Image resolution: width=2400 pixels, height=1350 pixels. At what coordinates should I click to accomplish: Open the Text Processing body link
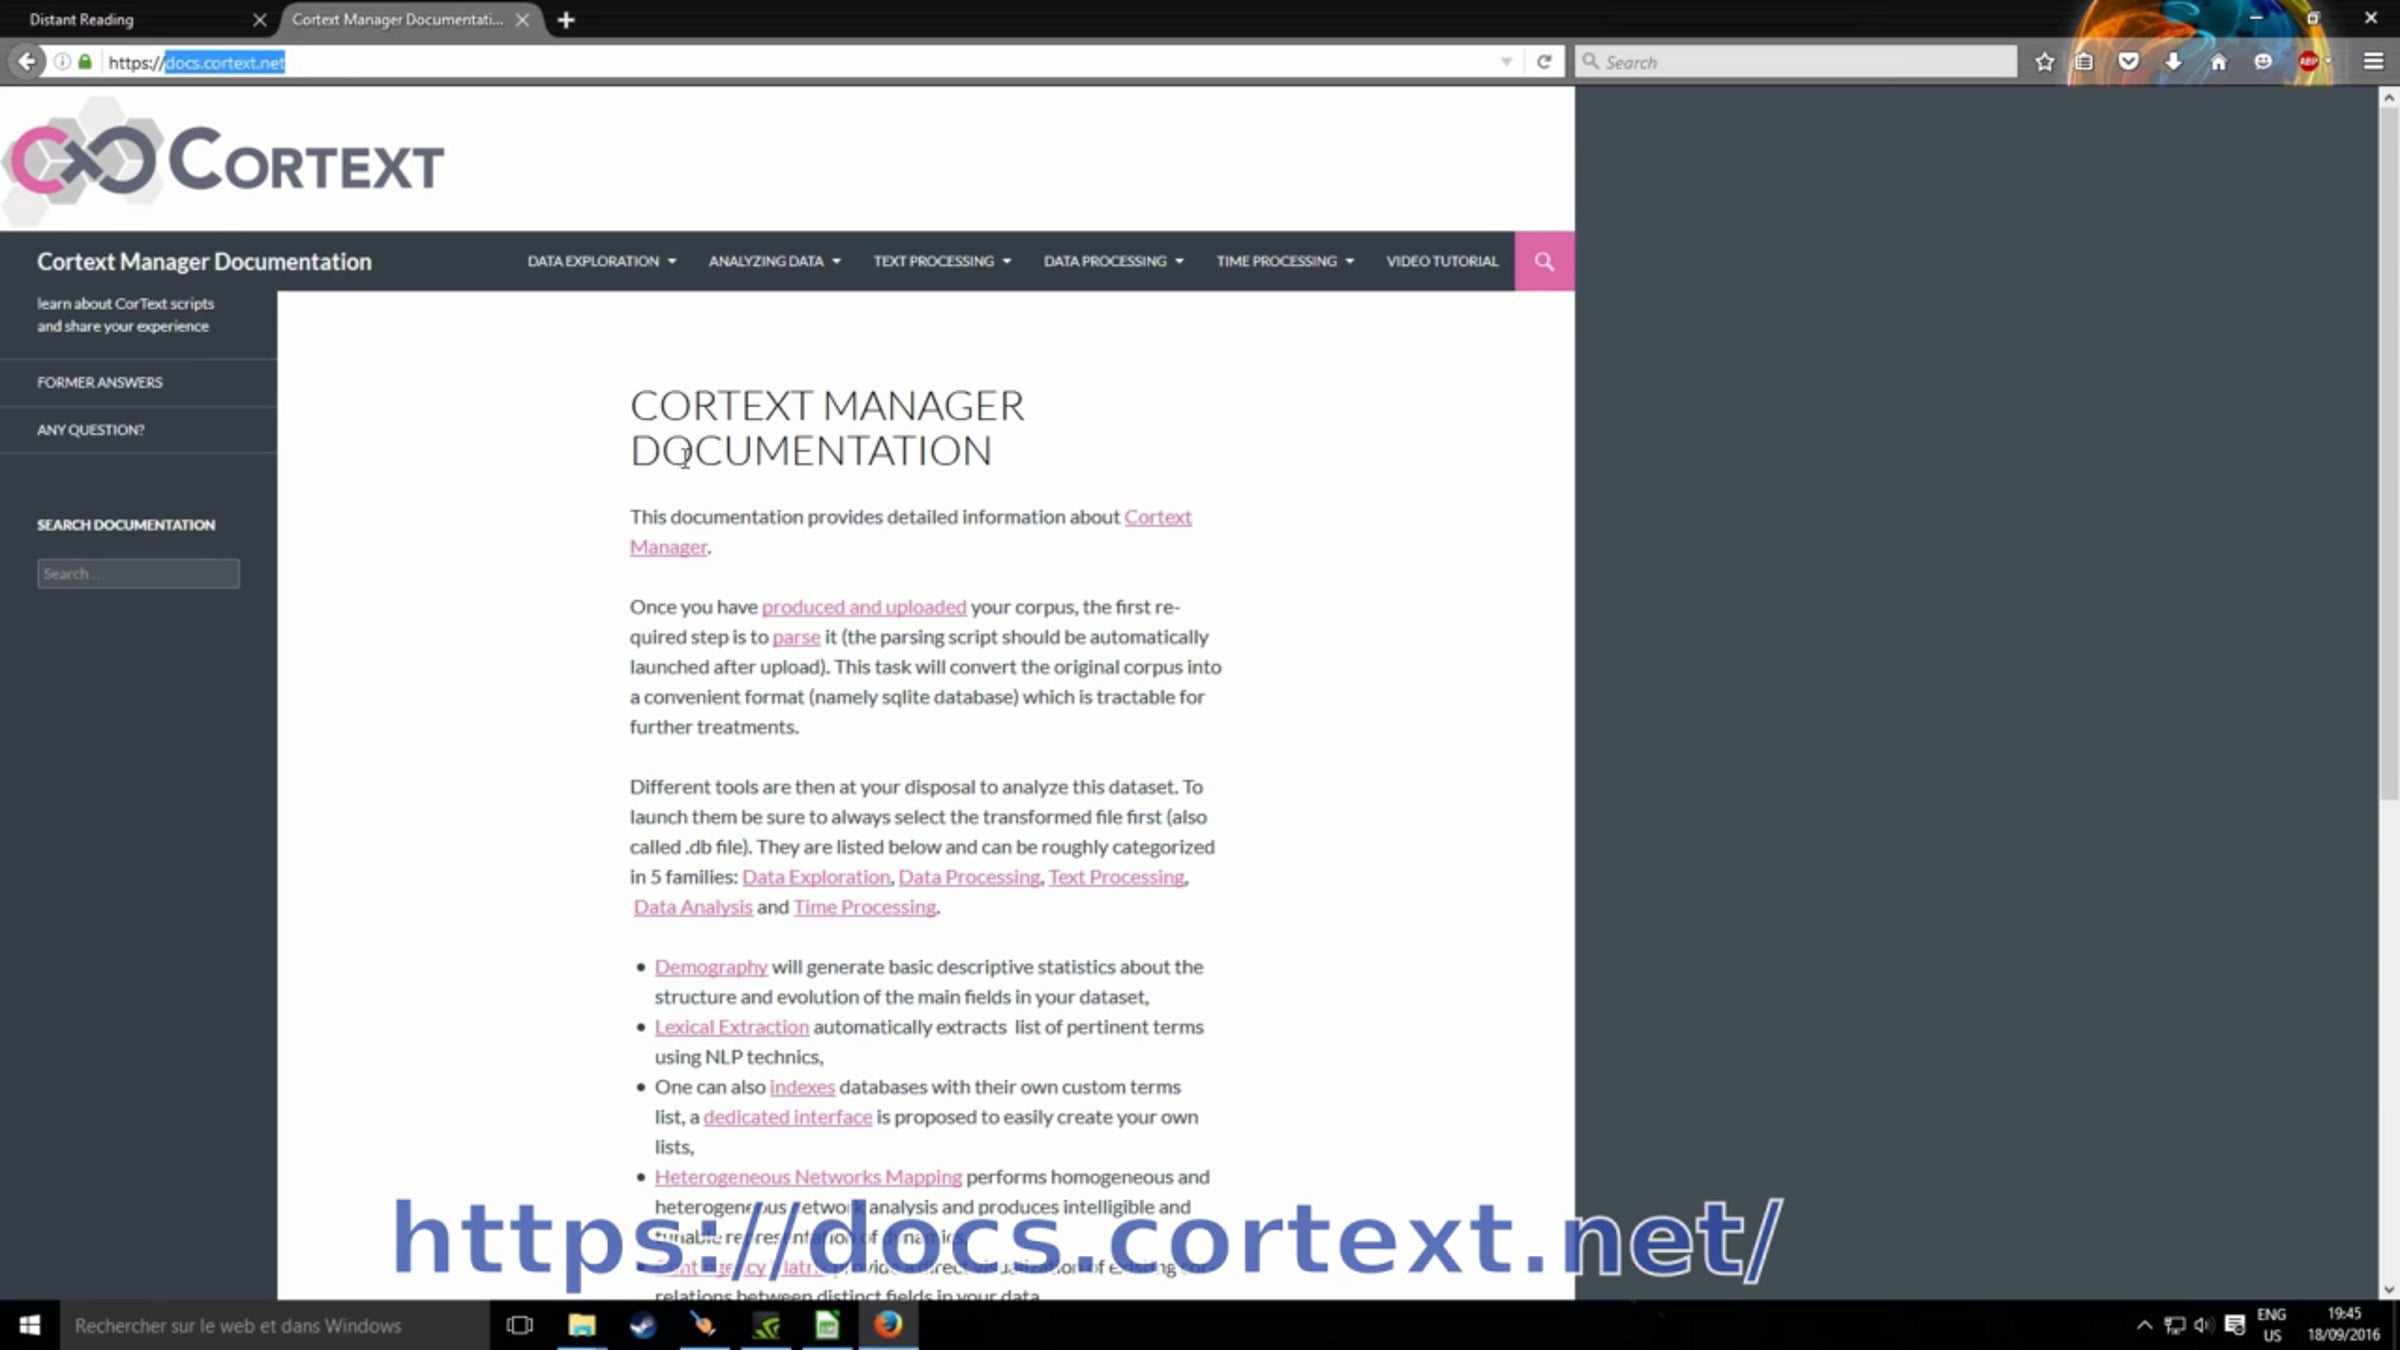pyautogui.click(x=1117, y=877)
